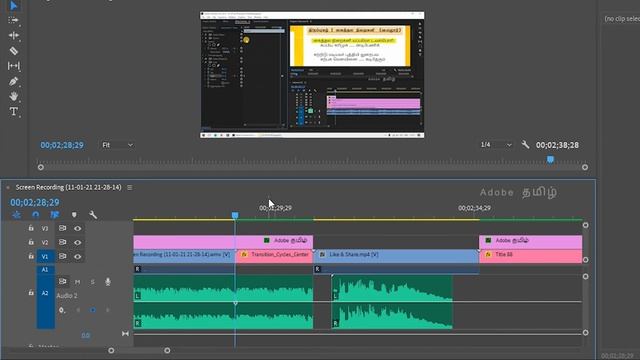This screenshot has height=360, width=640.
Task: Click Program Monitor scrub bar playhead
Action: pos(550,159)
